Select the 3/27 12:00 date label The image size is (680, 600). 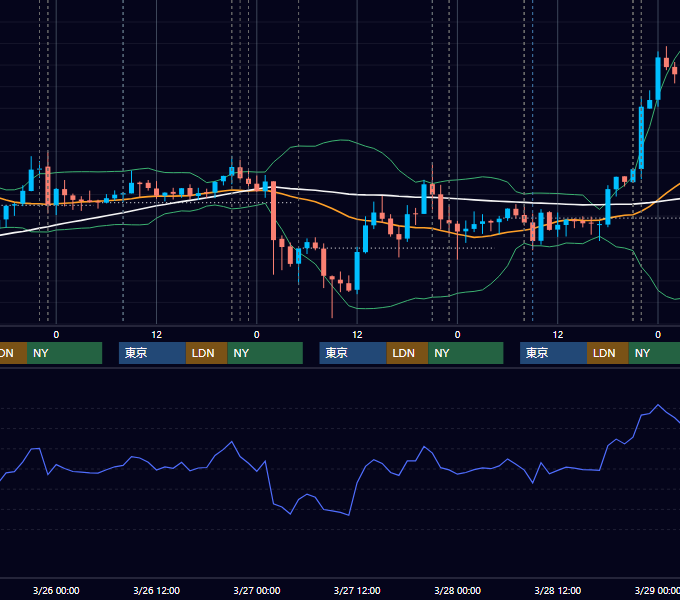357,590
